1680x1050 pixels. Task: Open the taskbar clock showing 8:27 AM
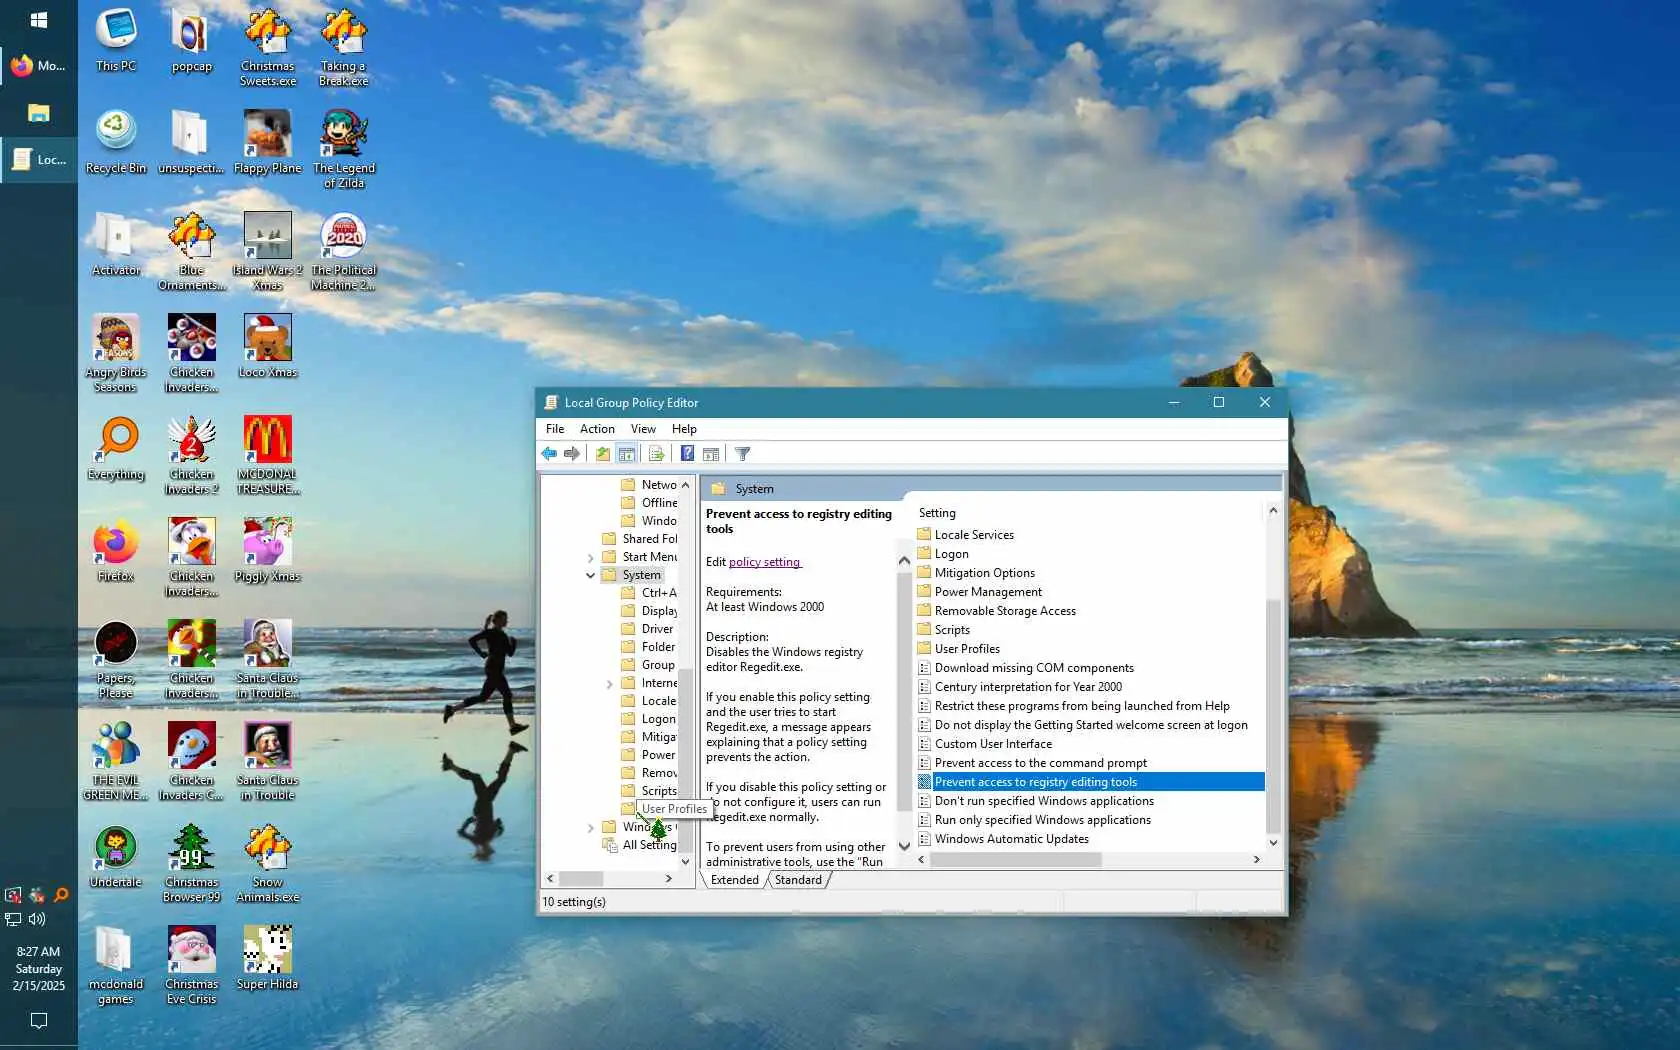[39, 969]
